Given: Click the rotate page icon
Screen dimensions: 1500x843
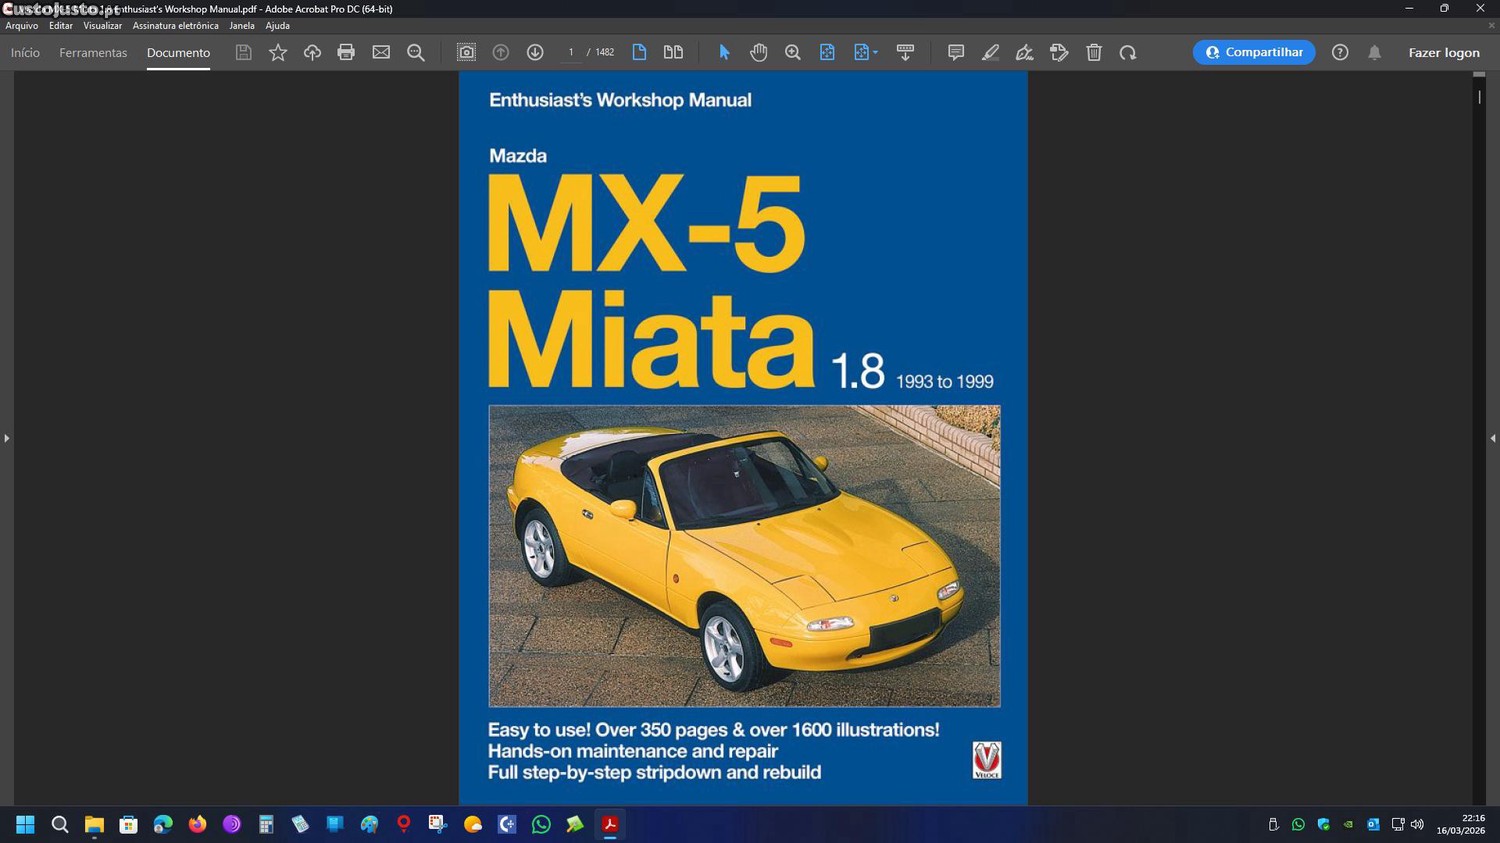Looking at the screenshot, I should (1128, 52).
